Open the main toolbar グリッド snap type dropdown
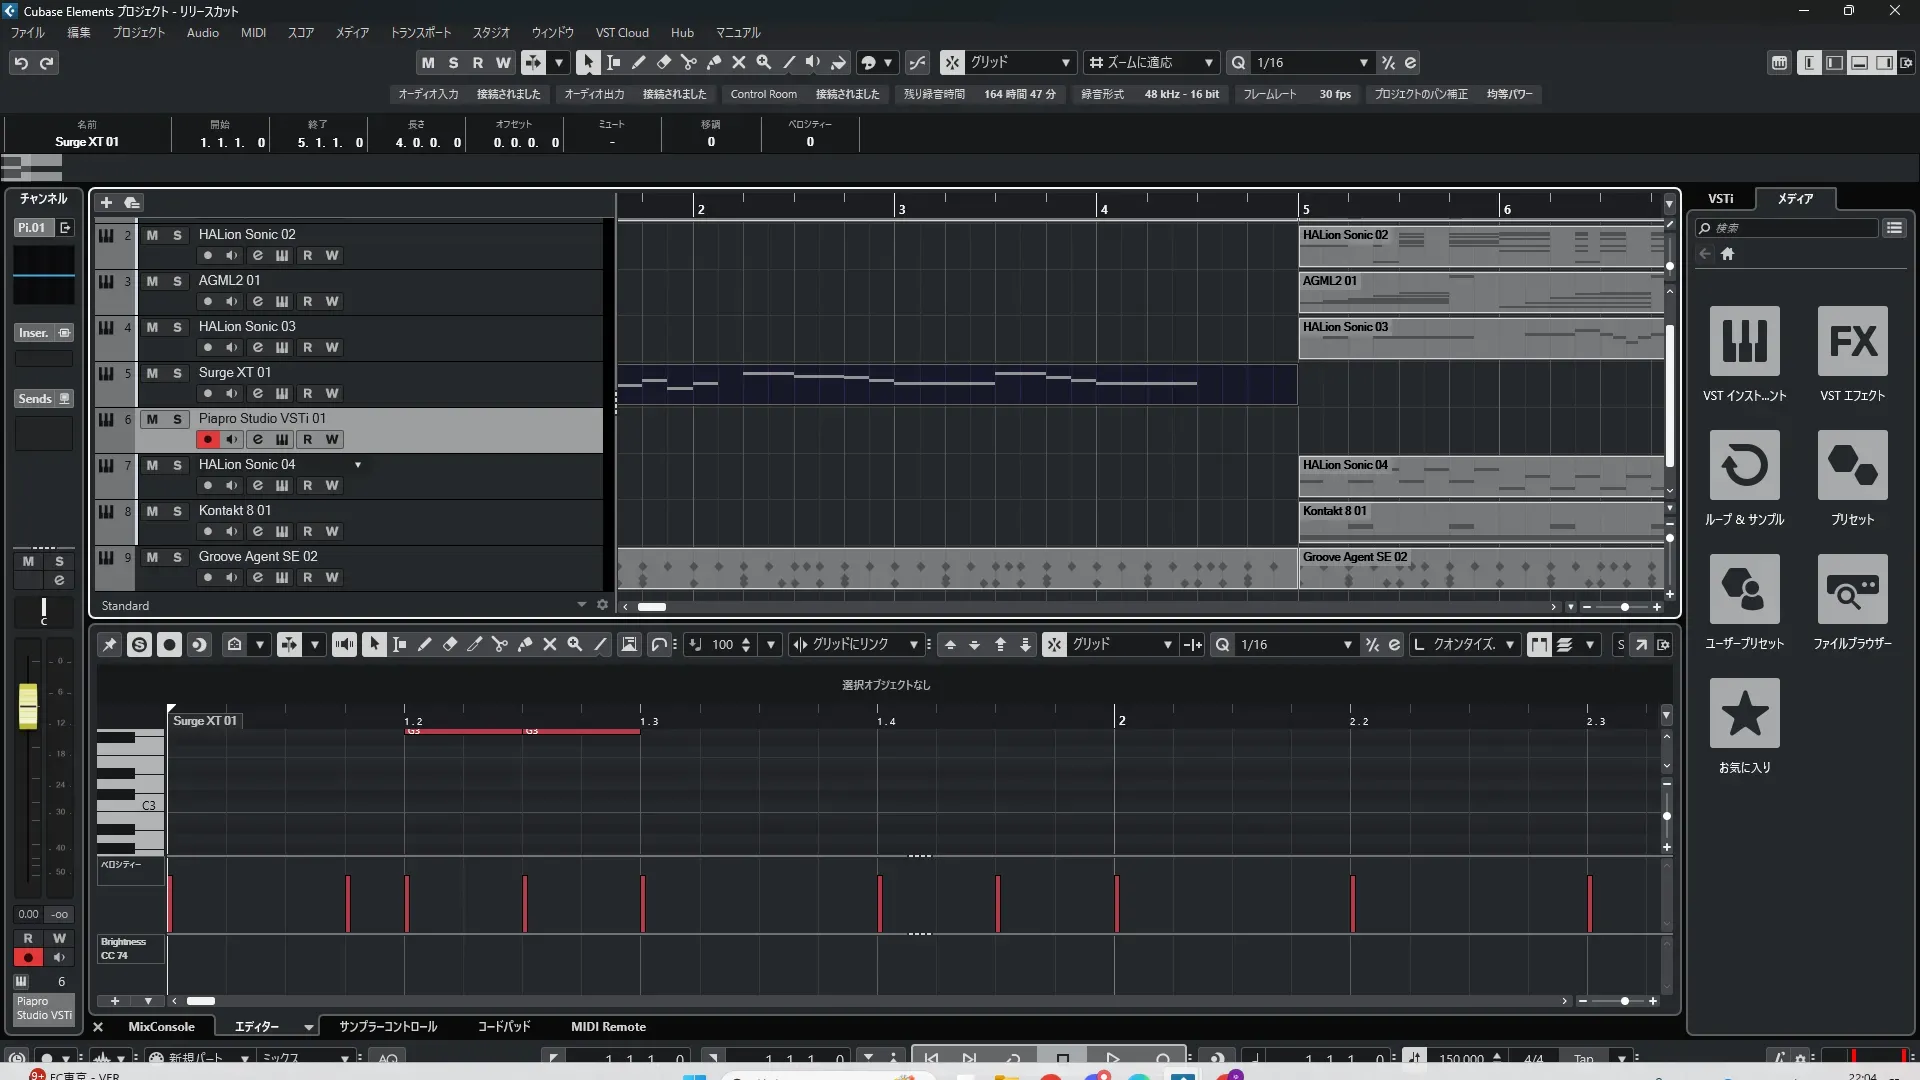The width and height of the screenshot is (1920, 1080). point(1066,63)
